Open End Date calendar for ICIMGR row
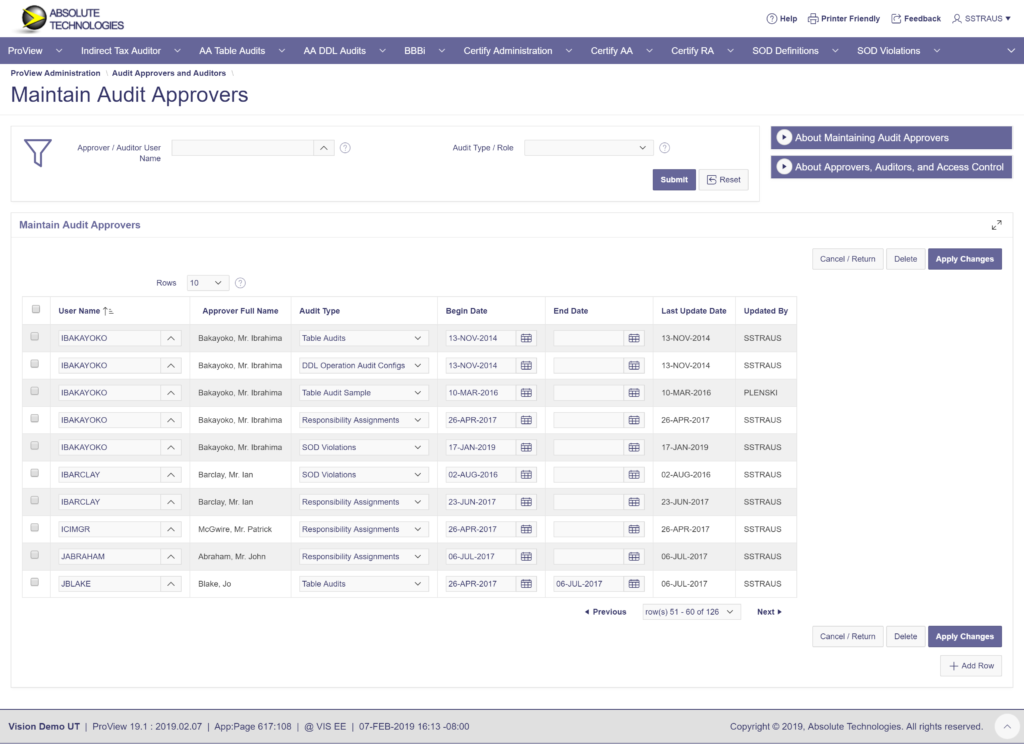The height and width of the screenshot is (753, 1024). (634, 530)
